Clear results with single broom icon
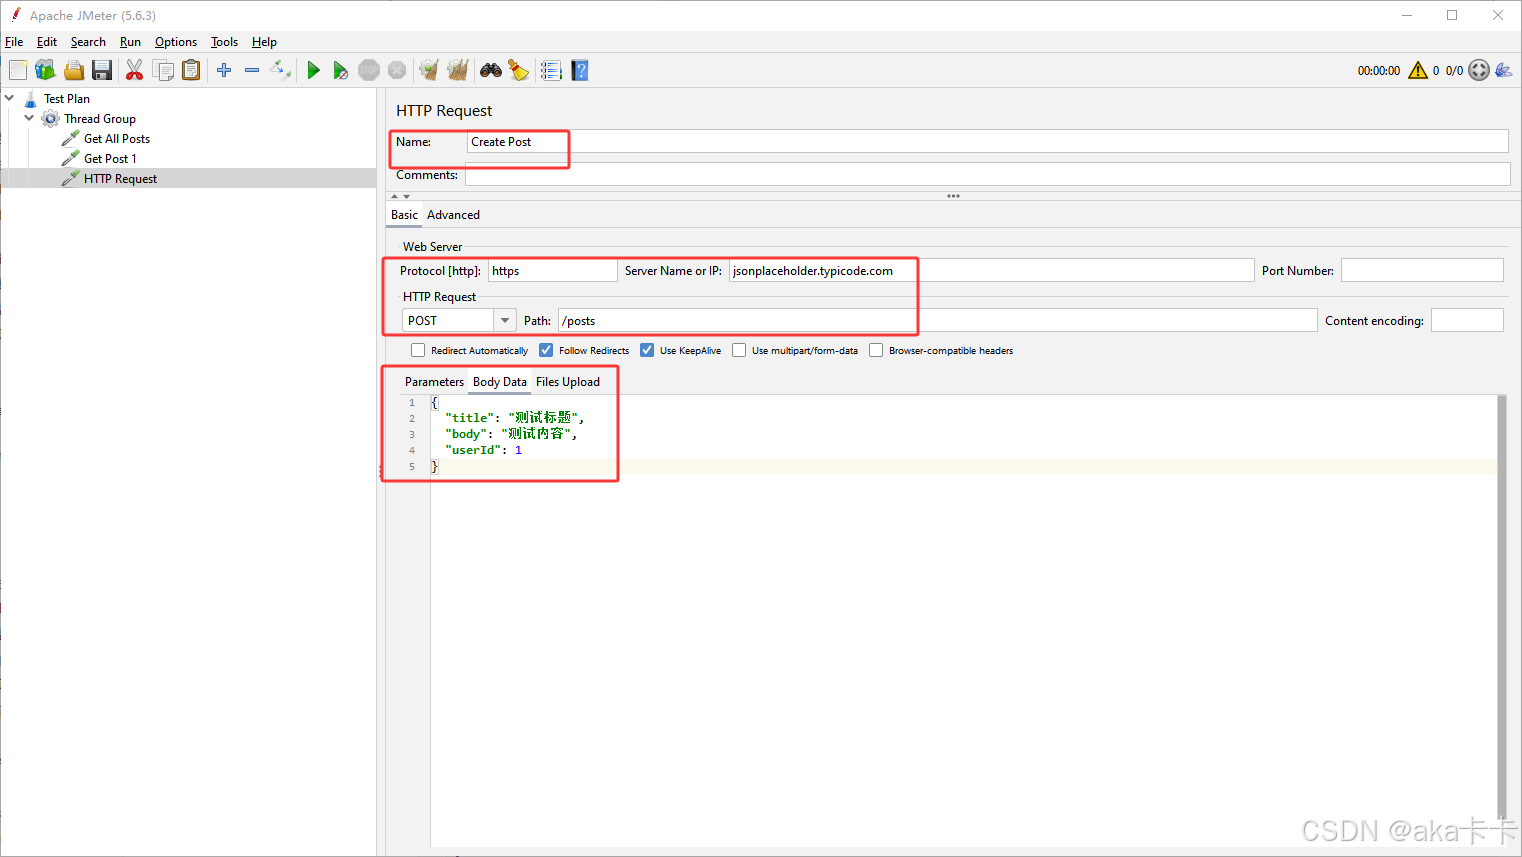Image resolution: width=1522 pixels, height=857 pixels. pyautogui.click(x=429, y=70)
